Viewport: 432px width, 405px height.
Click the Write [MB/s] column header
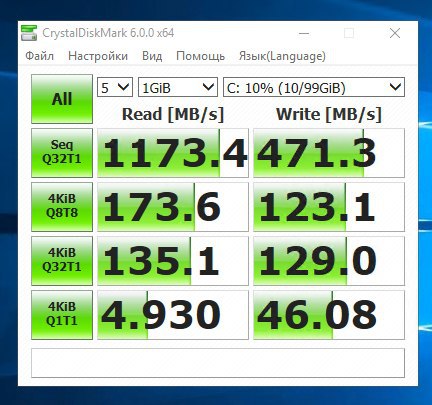[x=329, y=114]
